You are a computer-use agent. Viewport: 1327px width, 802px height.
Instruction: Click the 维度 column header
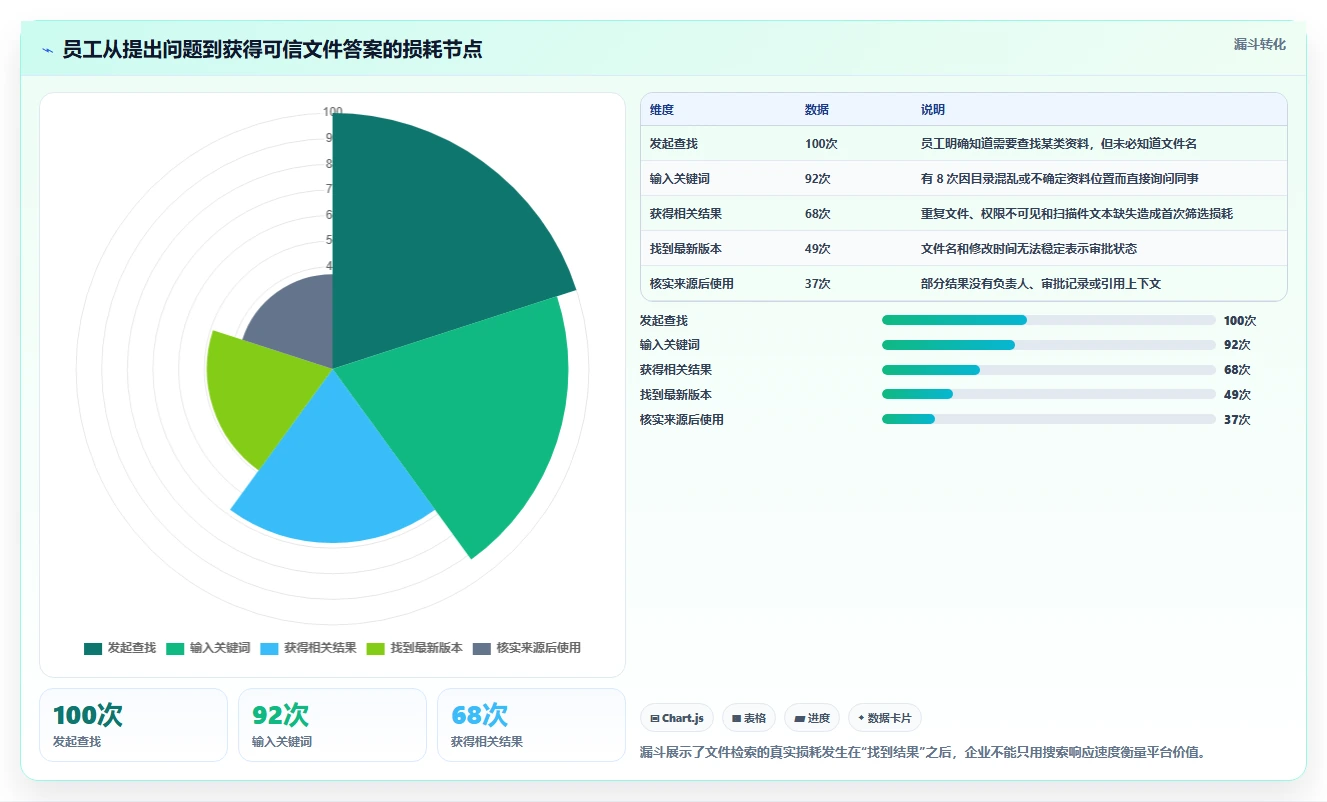662,110
